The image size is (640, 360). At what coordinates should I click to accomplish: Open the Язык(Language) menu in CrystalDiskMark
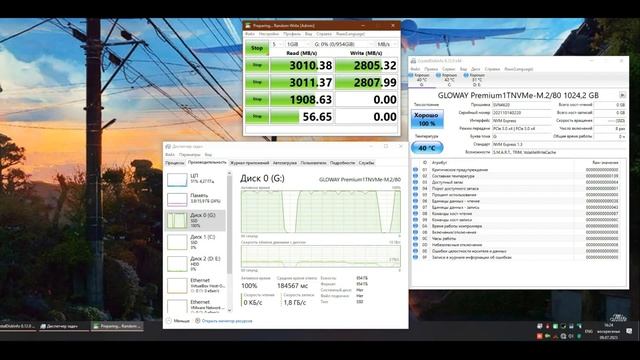coord(350,34)
